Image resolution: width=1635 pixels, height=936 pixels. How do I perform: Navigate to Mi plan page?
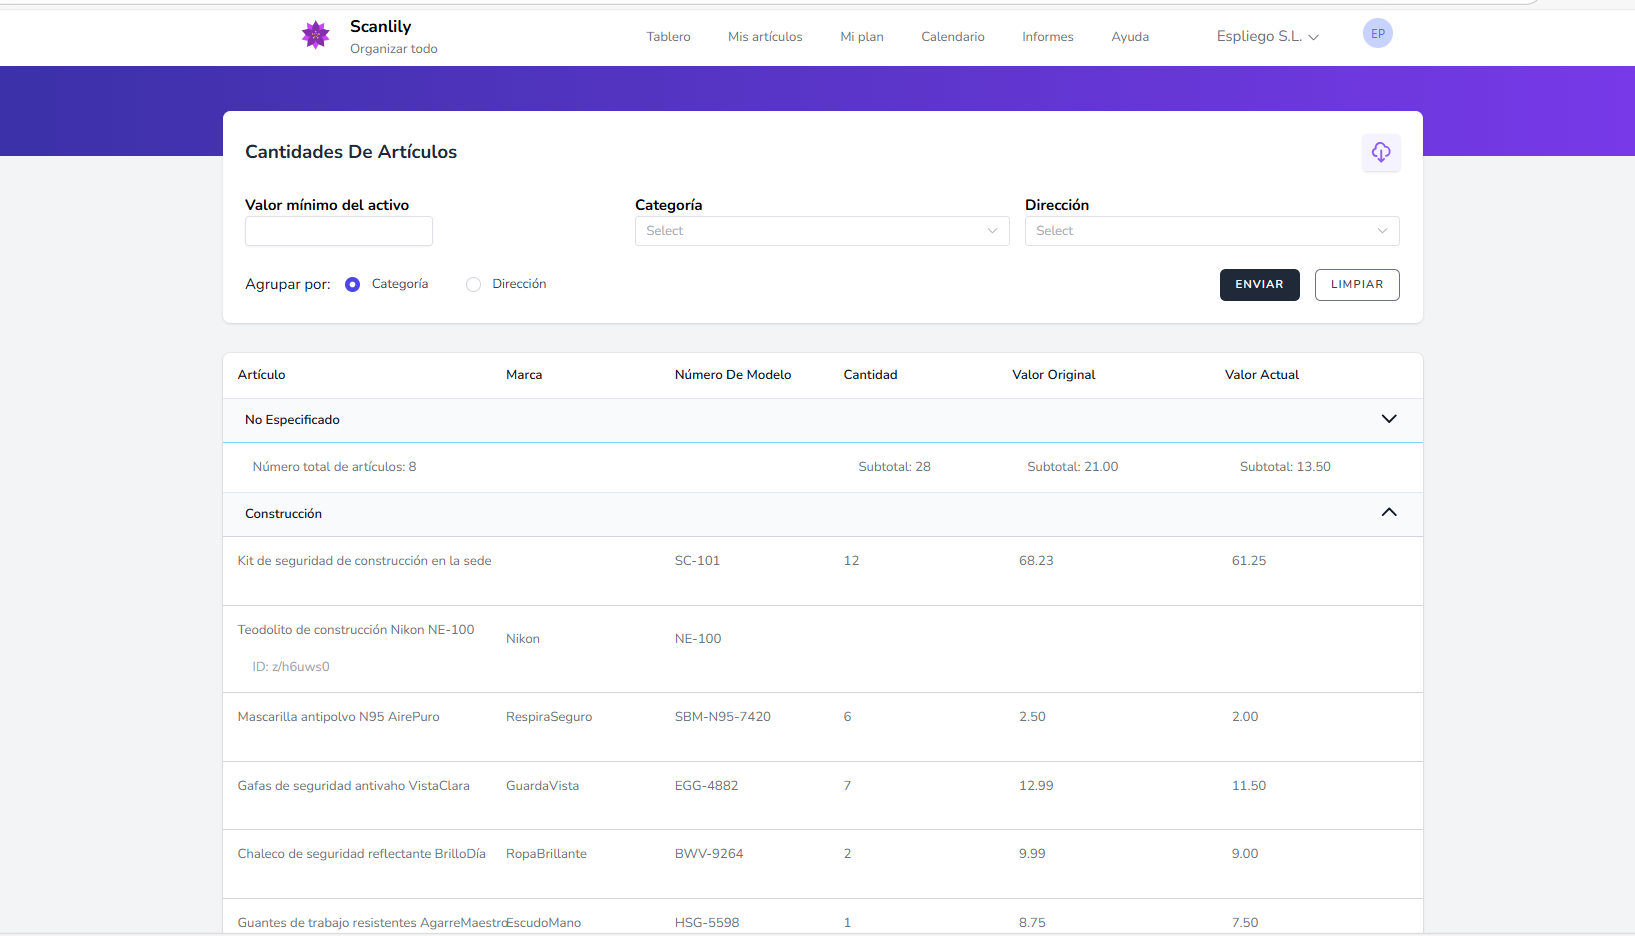861,37
